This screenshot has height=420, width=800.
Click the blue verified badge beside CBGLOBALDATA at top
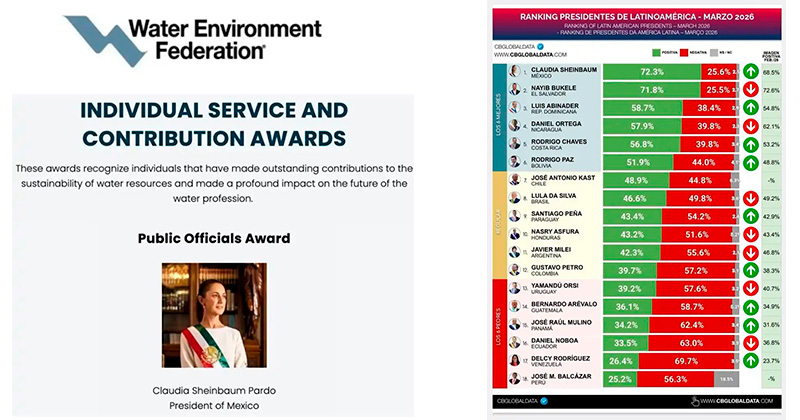(541, 47)
